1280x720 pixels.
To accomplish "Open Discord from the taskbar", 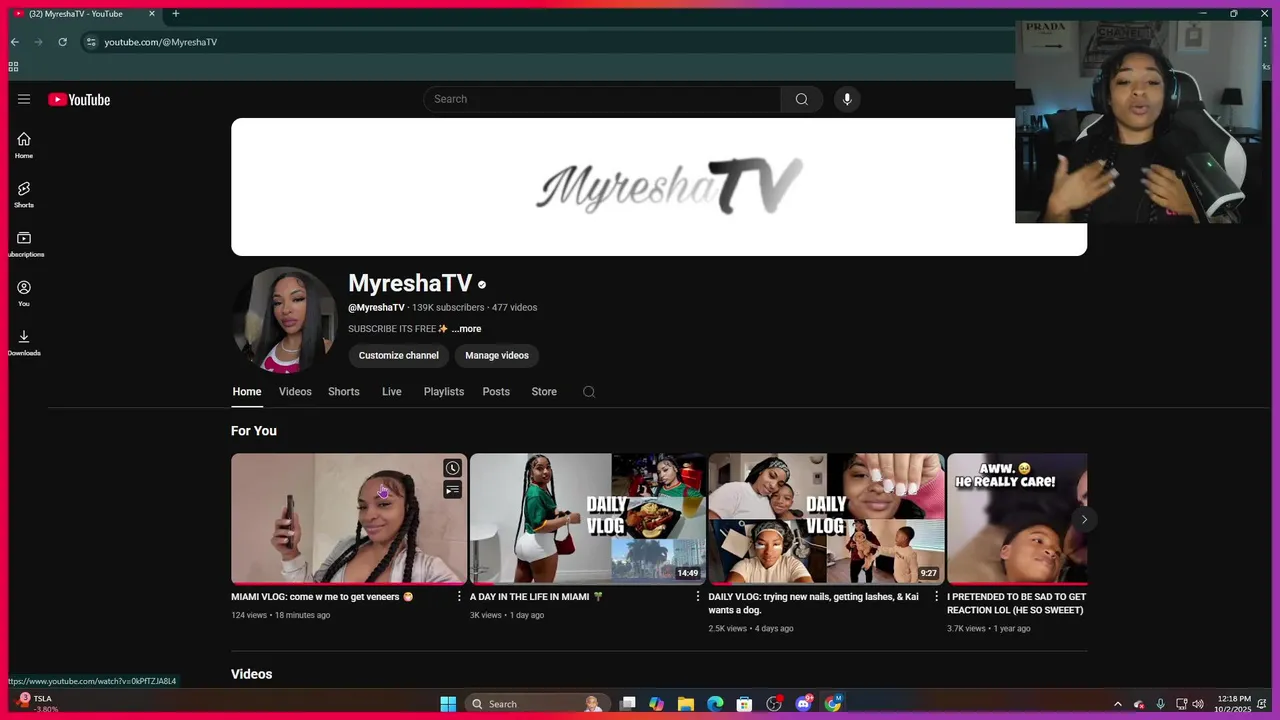I will pyautogui.click(x=804, y=704).
